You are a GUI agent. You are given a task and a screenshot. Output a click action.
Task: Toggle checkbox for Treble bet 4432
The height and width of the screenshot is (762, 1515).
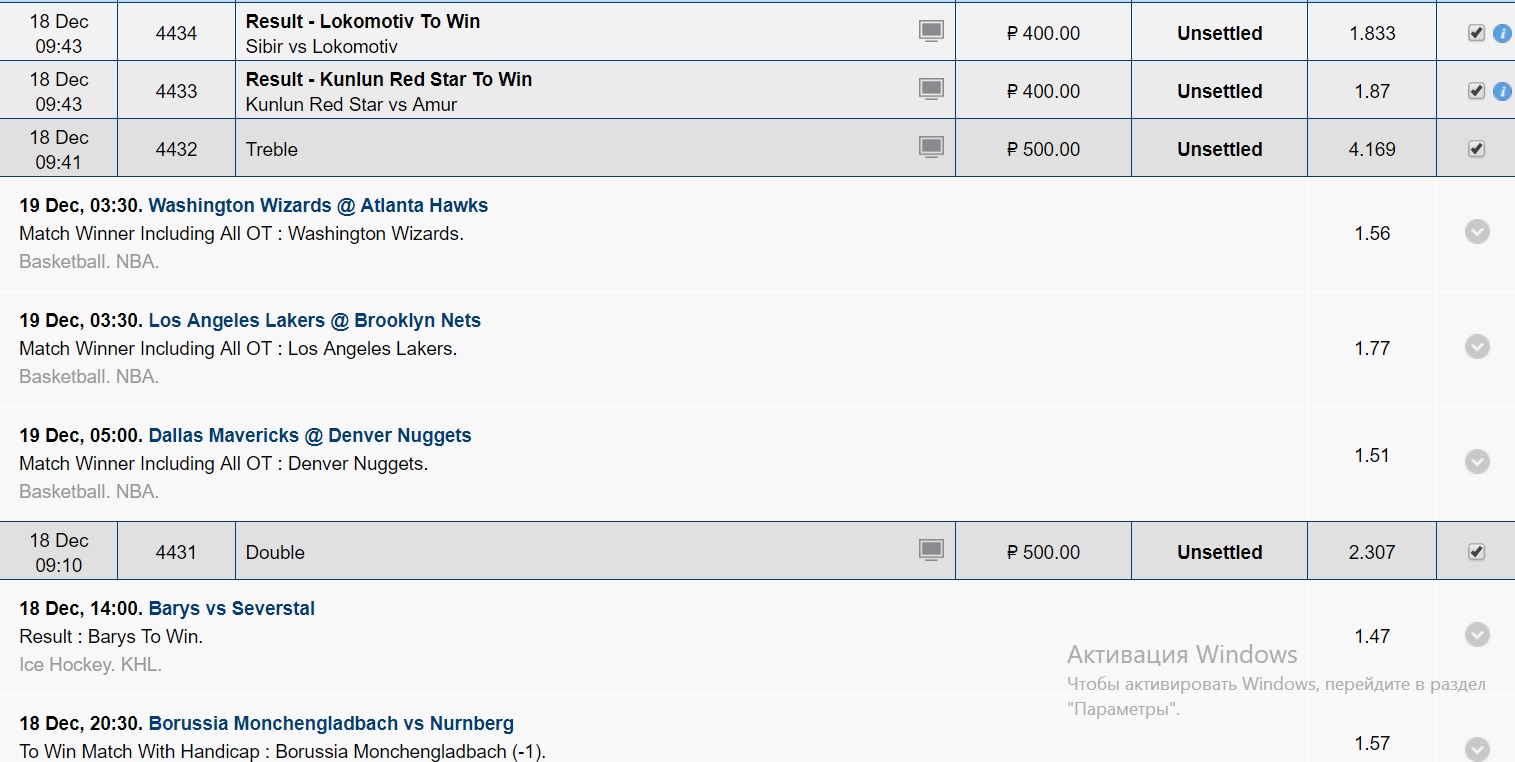click(1476, 149)
